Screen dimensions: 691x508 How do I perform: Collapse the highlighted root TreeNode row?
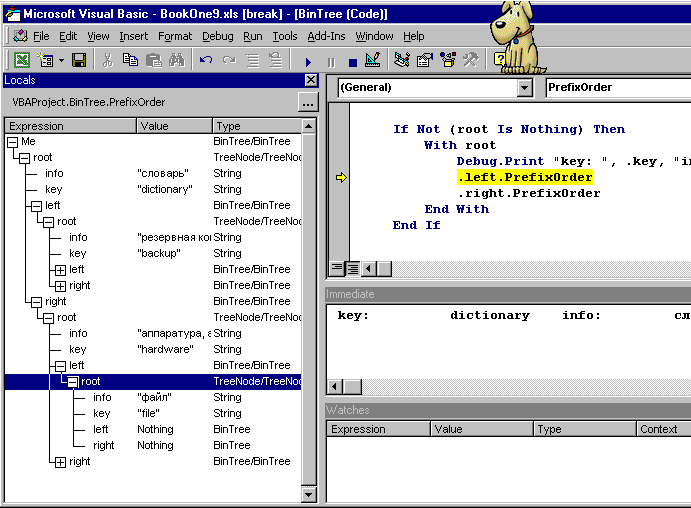[73, 382]
